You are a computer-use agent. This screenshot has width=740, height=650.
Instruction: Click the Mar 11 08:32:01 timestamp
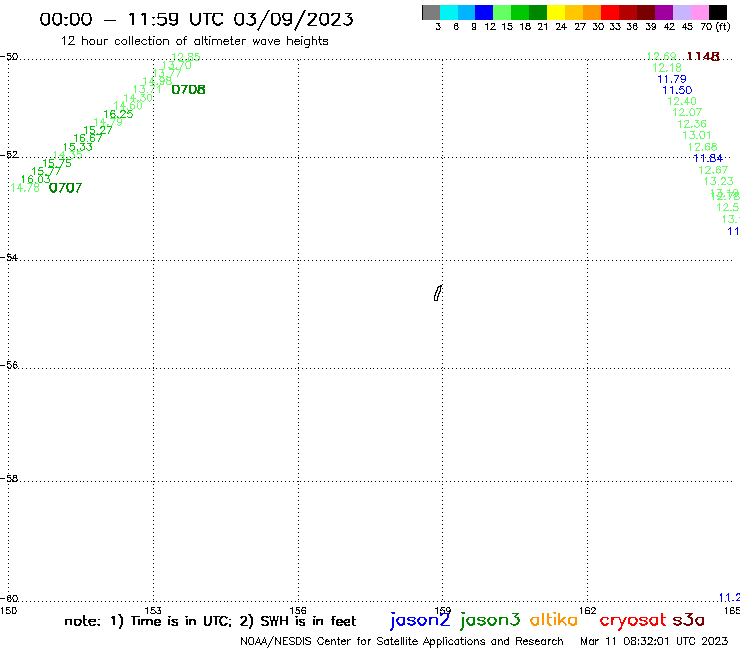click(x=654, y=641)
